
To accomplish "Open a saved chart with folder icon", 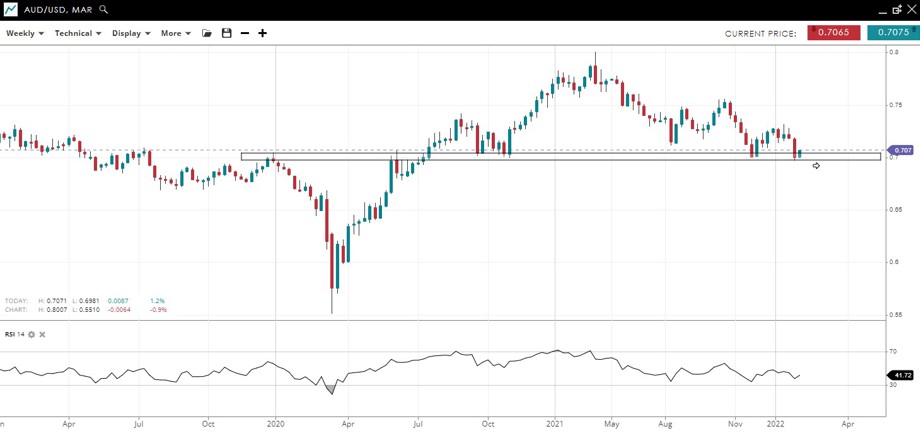I will (207, 33).
